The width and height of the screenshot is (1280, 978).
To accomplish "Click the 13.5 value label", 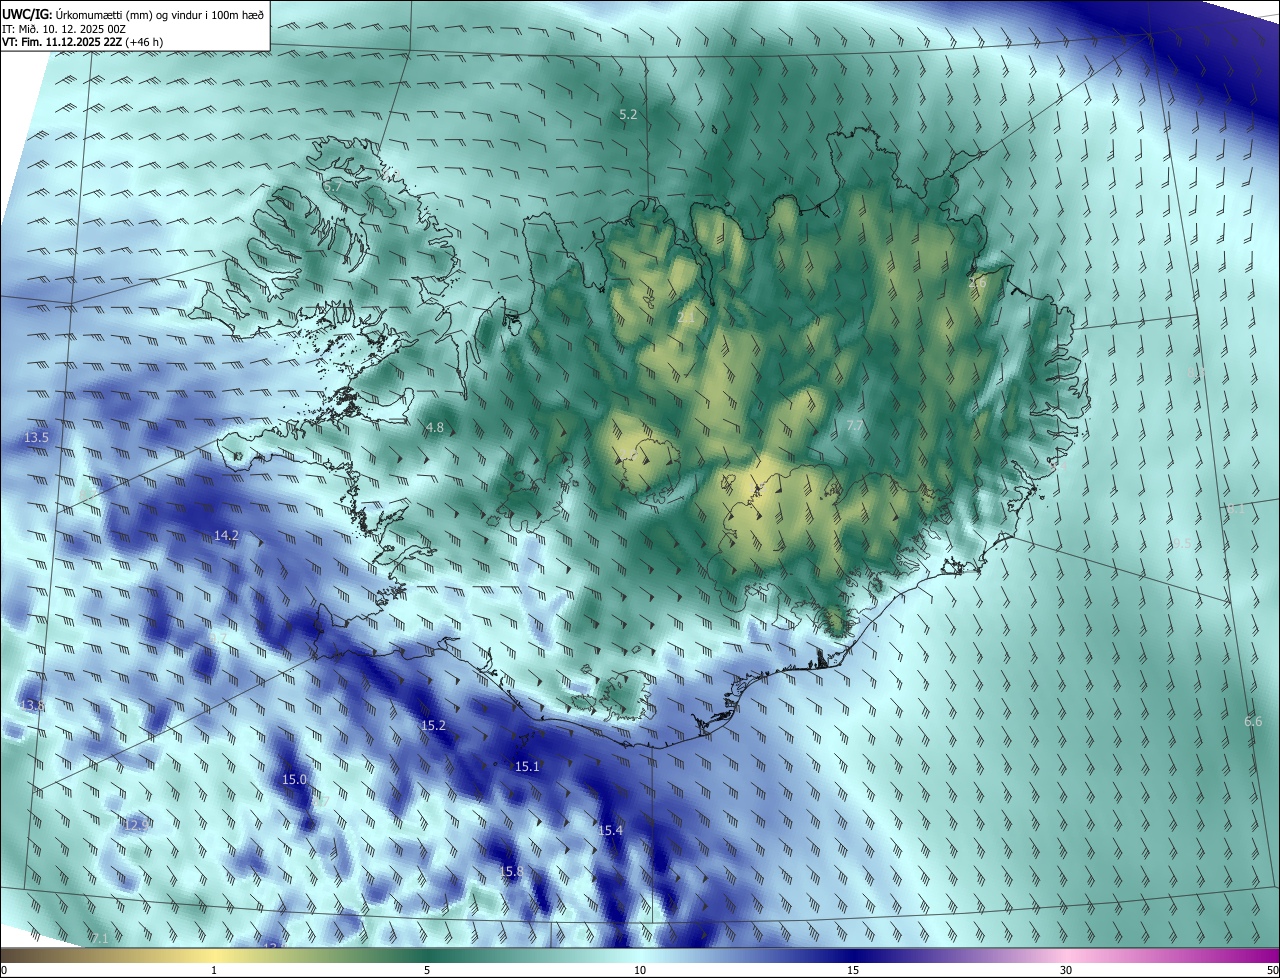I will pyautogui.click(x=36, y=438).
